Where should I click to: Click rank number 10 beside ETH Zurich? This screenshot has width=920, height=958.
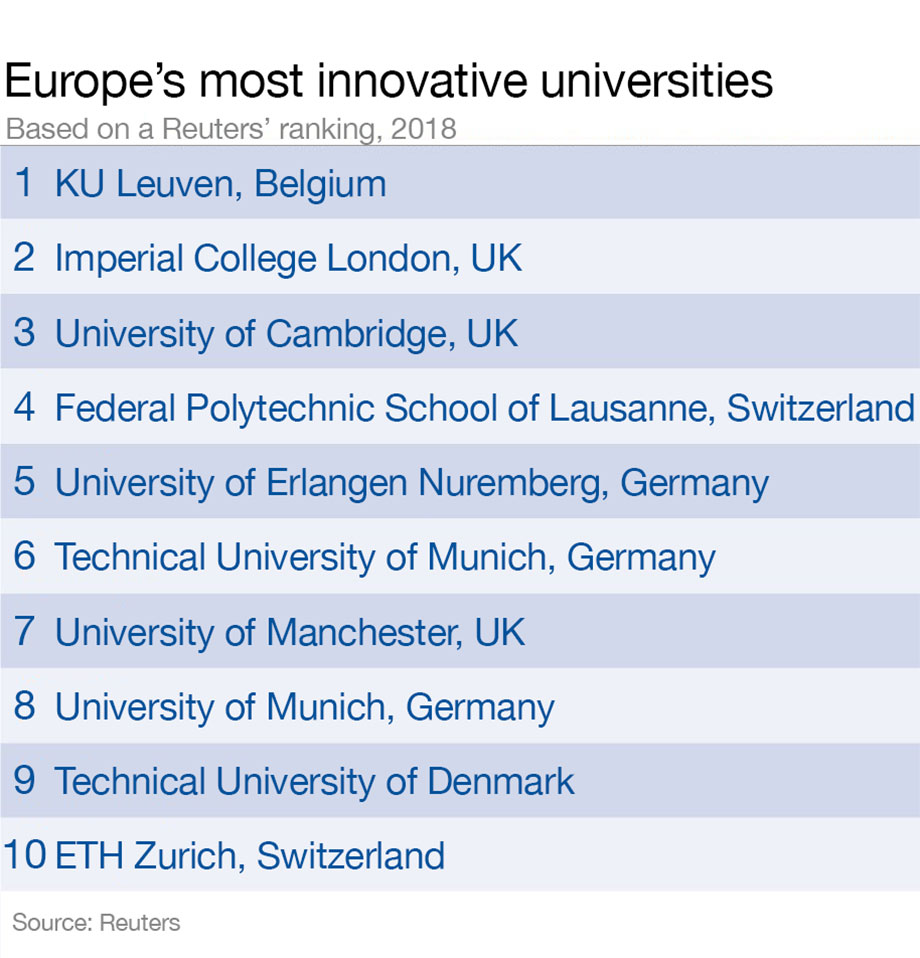coord(25,856)
